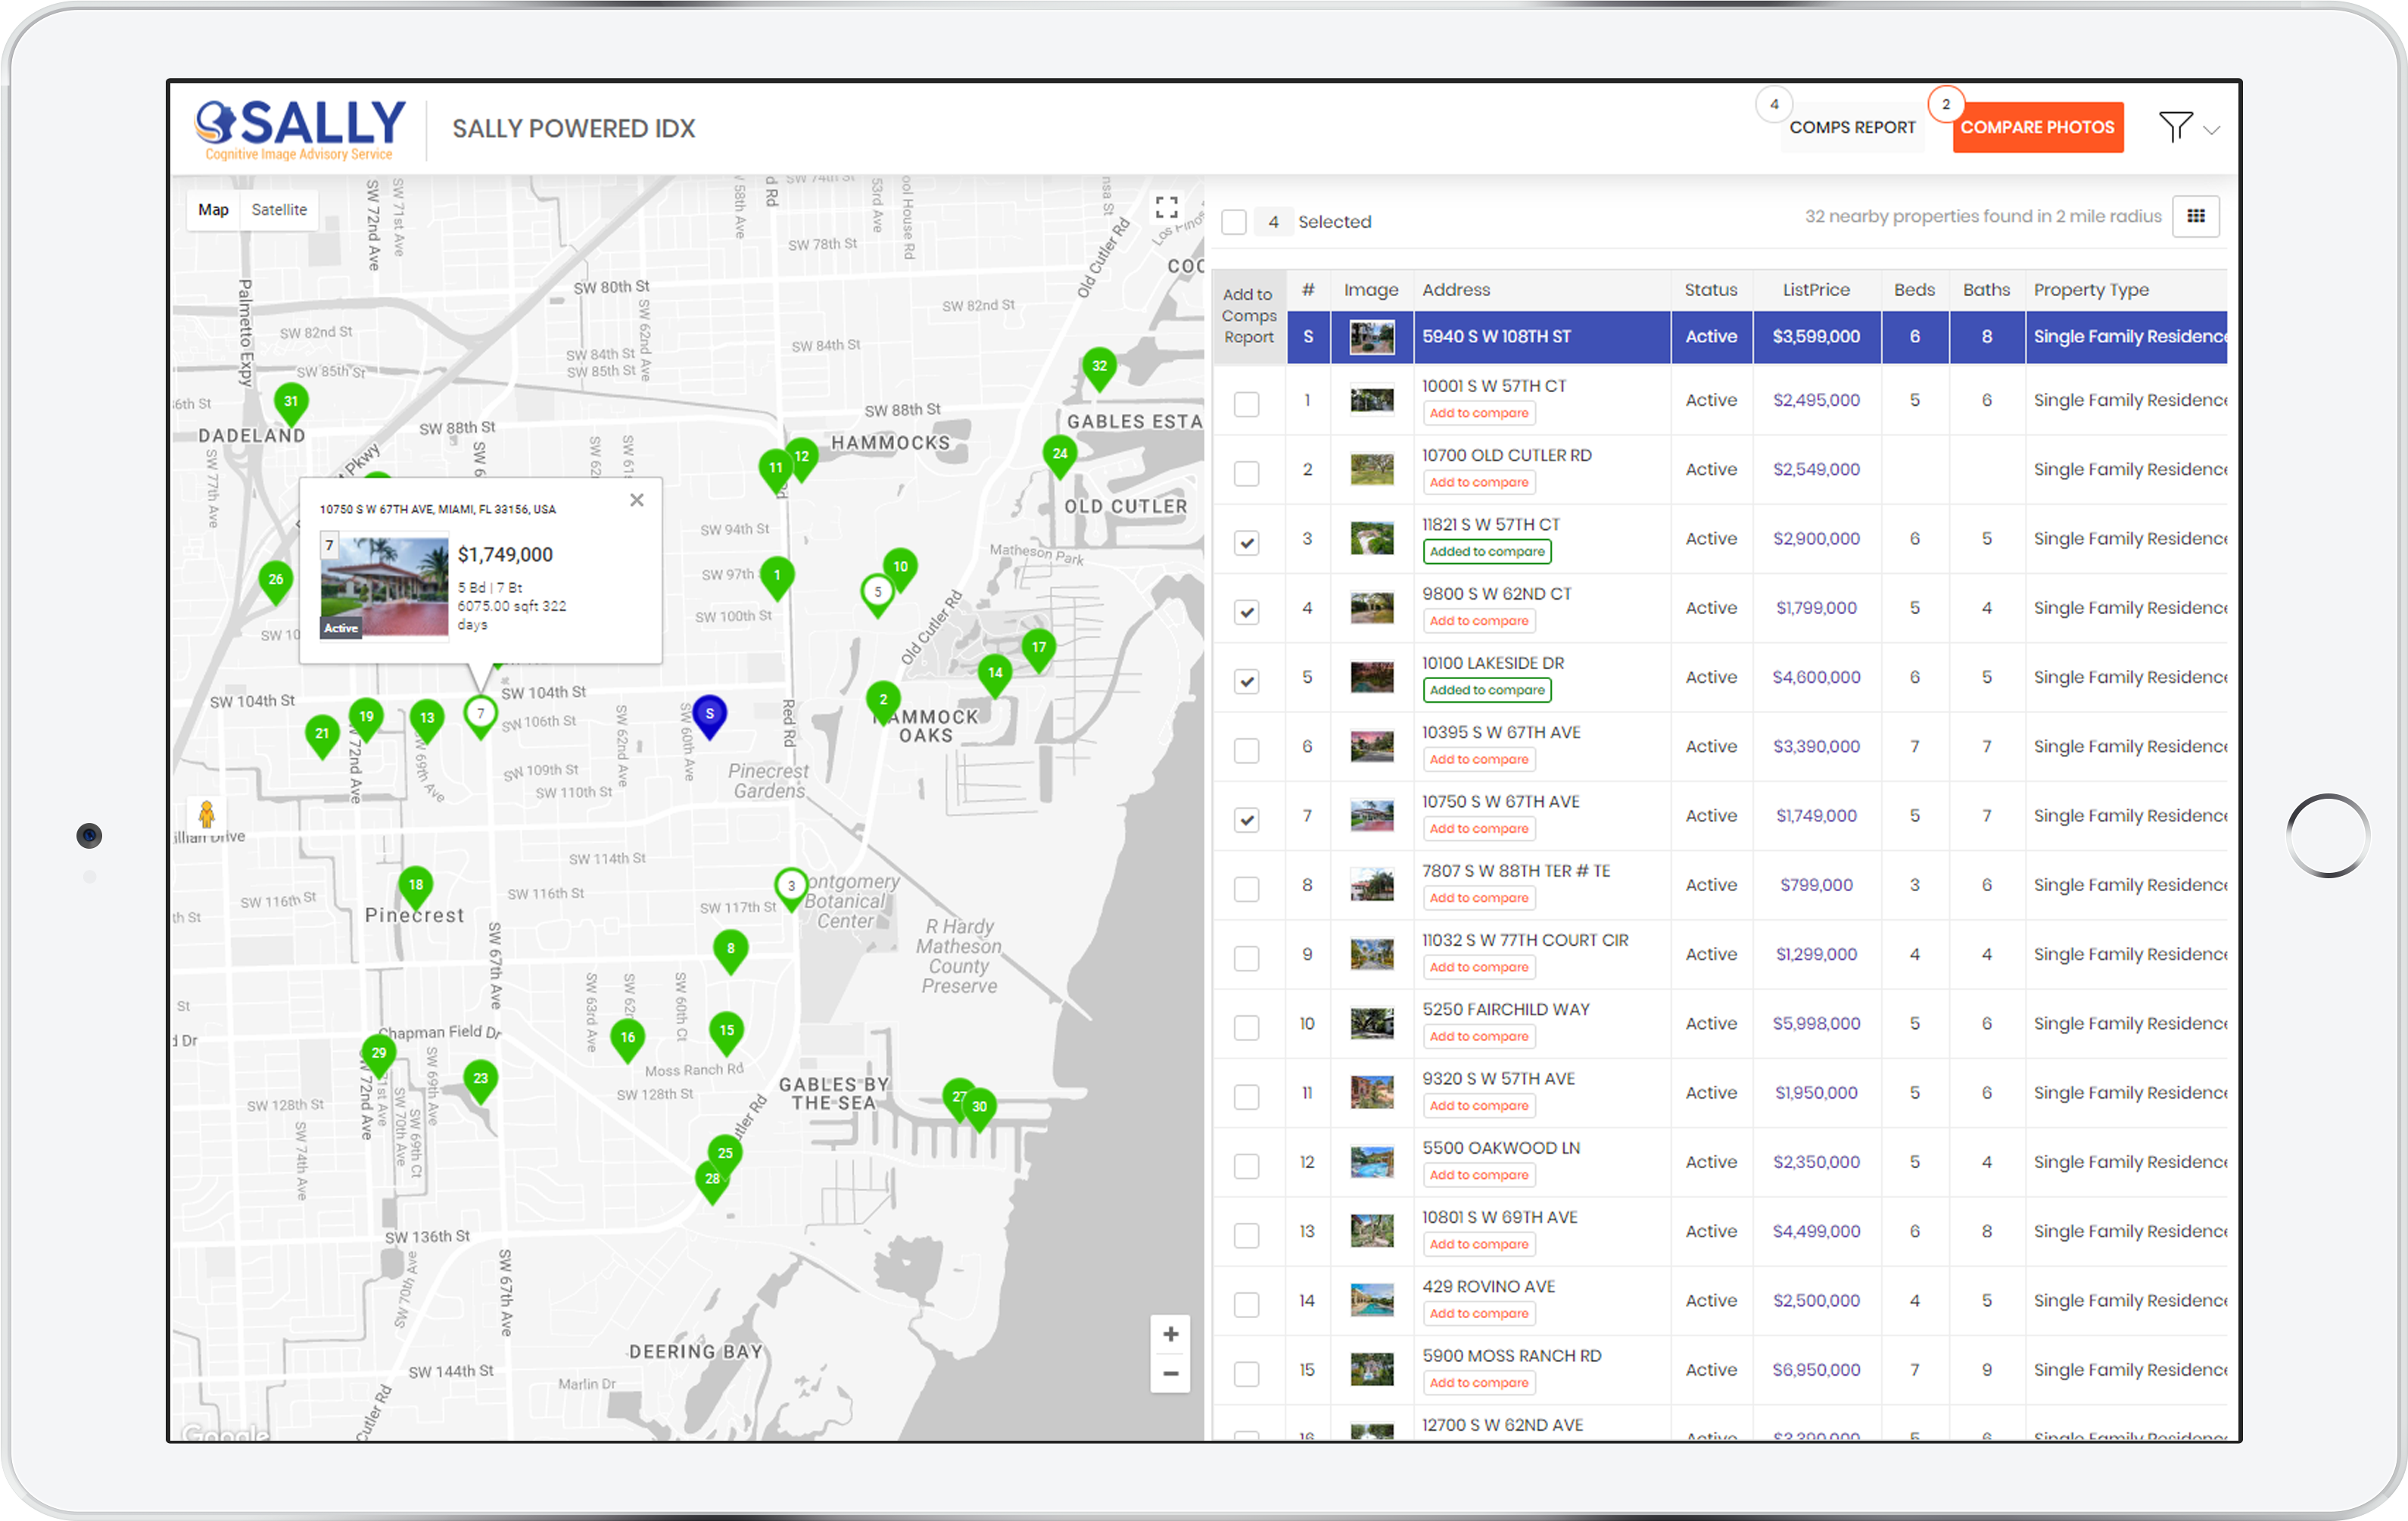
Task: Switch map to Satellite view
Action: coord(279,210)
